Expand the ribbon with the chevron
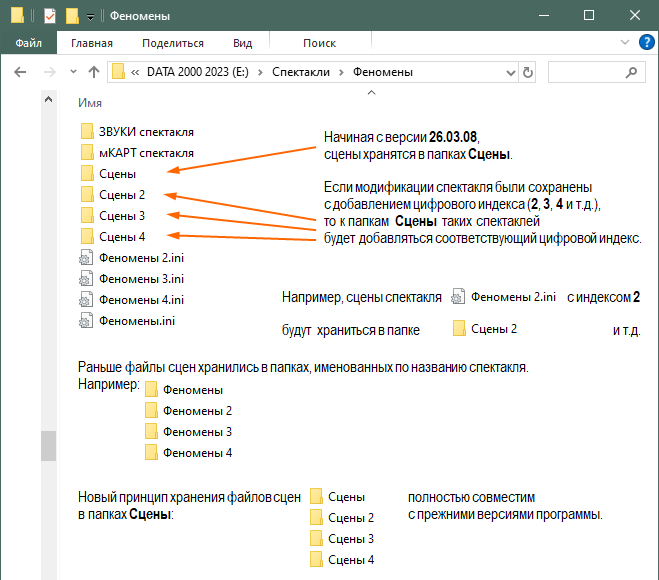Screen dimensions: 659x580 coord(625,42)
